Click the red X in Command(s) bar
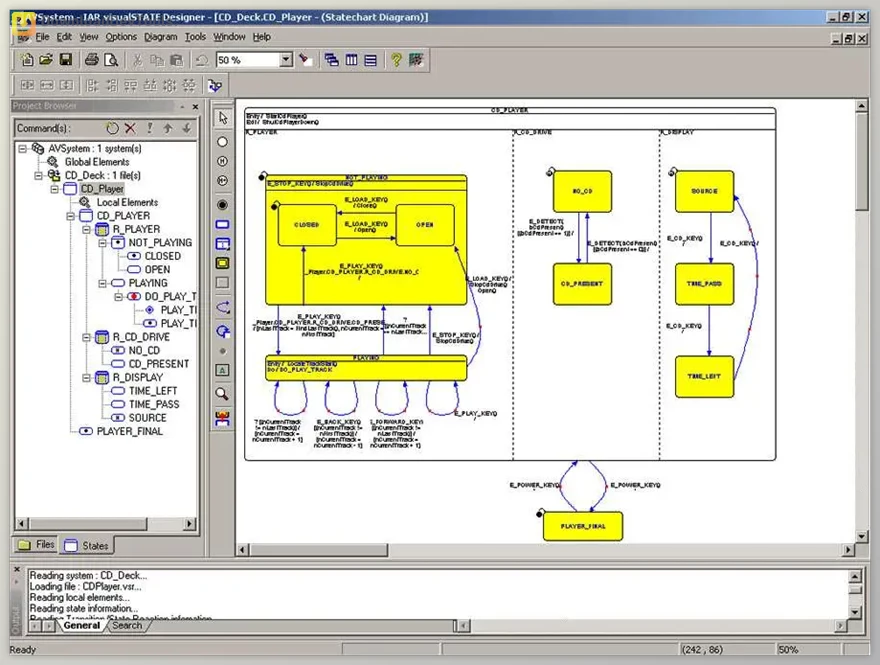The height and width of the screenshot is (665, 880). [x=130, y=128]
